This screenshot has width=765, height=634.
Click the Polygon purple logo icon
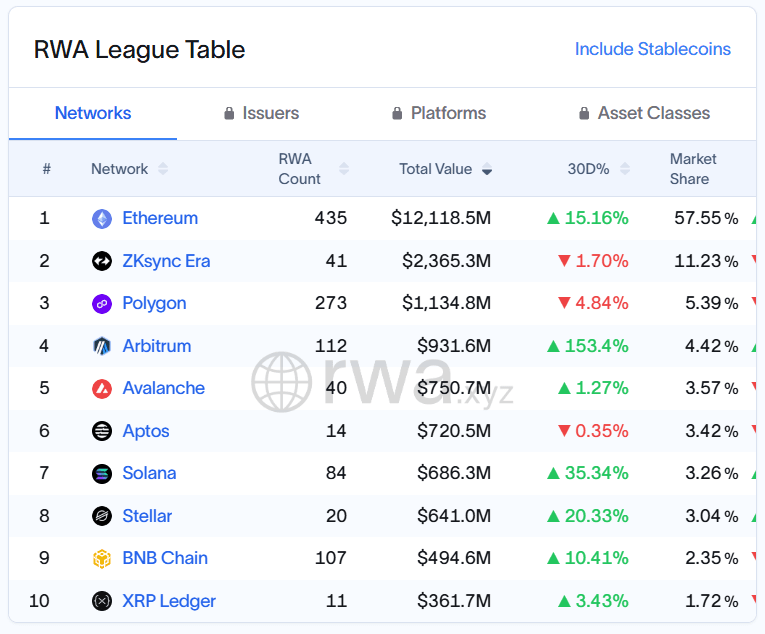tap(102, 303)
